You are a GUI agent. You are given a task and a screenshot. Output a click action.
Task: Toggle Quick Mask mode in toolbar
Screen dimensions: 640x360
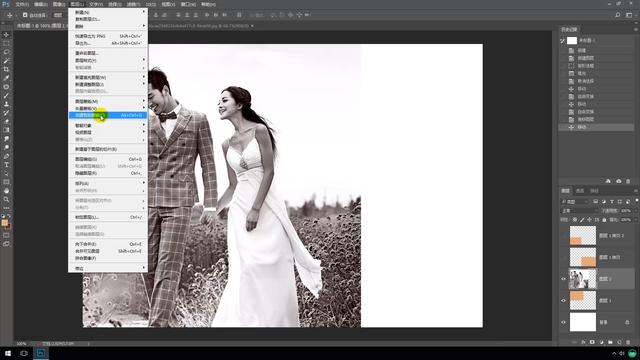[6, 236]
